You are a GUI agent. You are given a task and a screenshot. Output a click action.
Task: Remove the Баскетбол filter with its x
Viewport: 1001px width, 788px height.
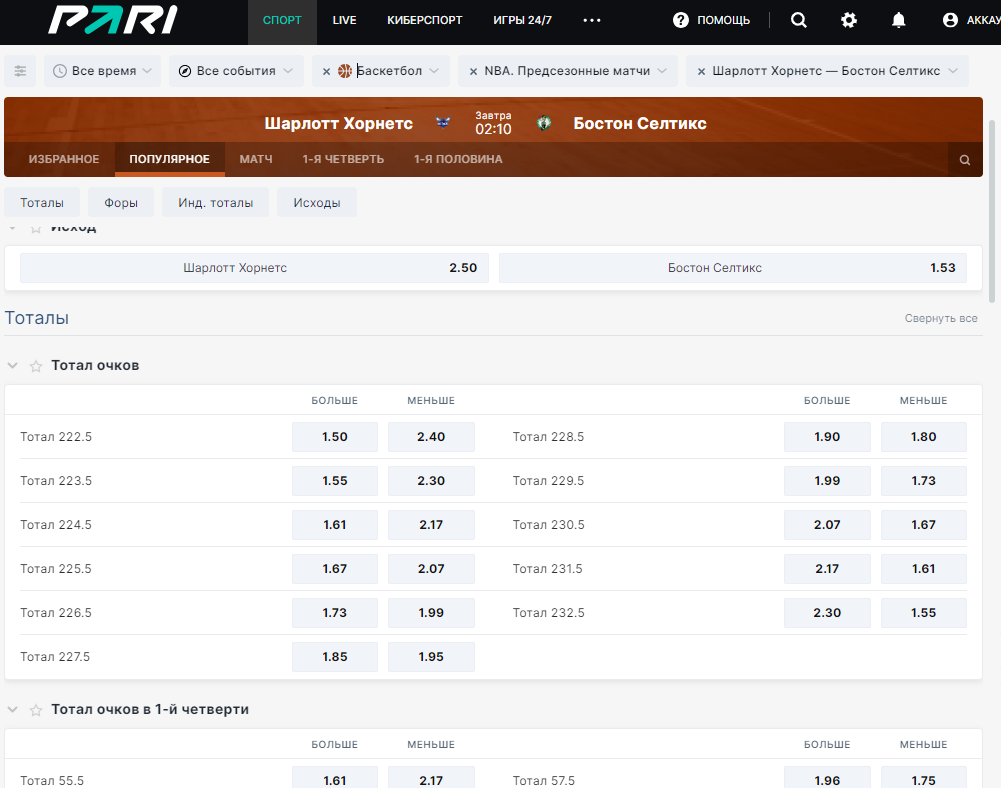(326, 72)
